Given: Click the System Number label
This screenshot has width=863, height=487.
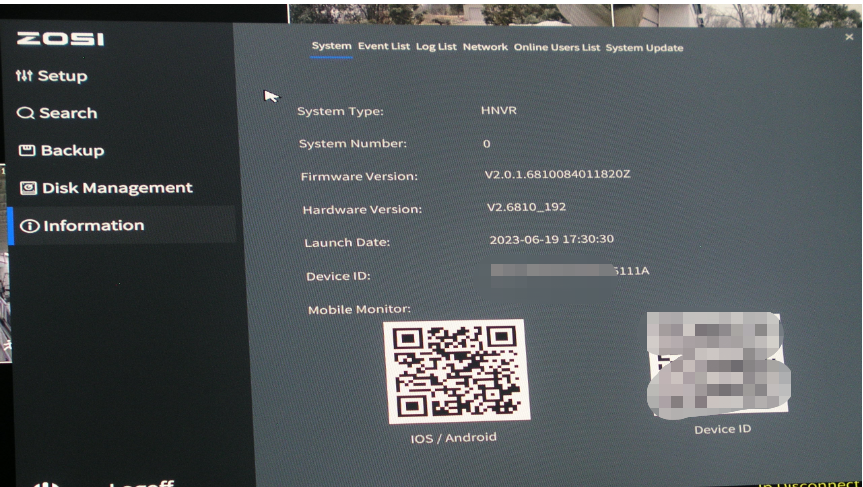Looking at the screenshot, I should tap(352, 144).
